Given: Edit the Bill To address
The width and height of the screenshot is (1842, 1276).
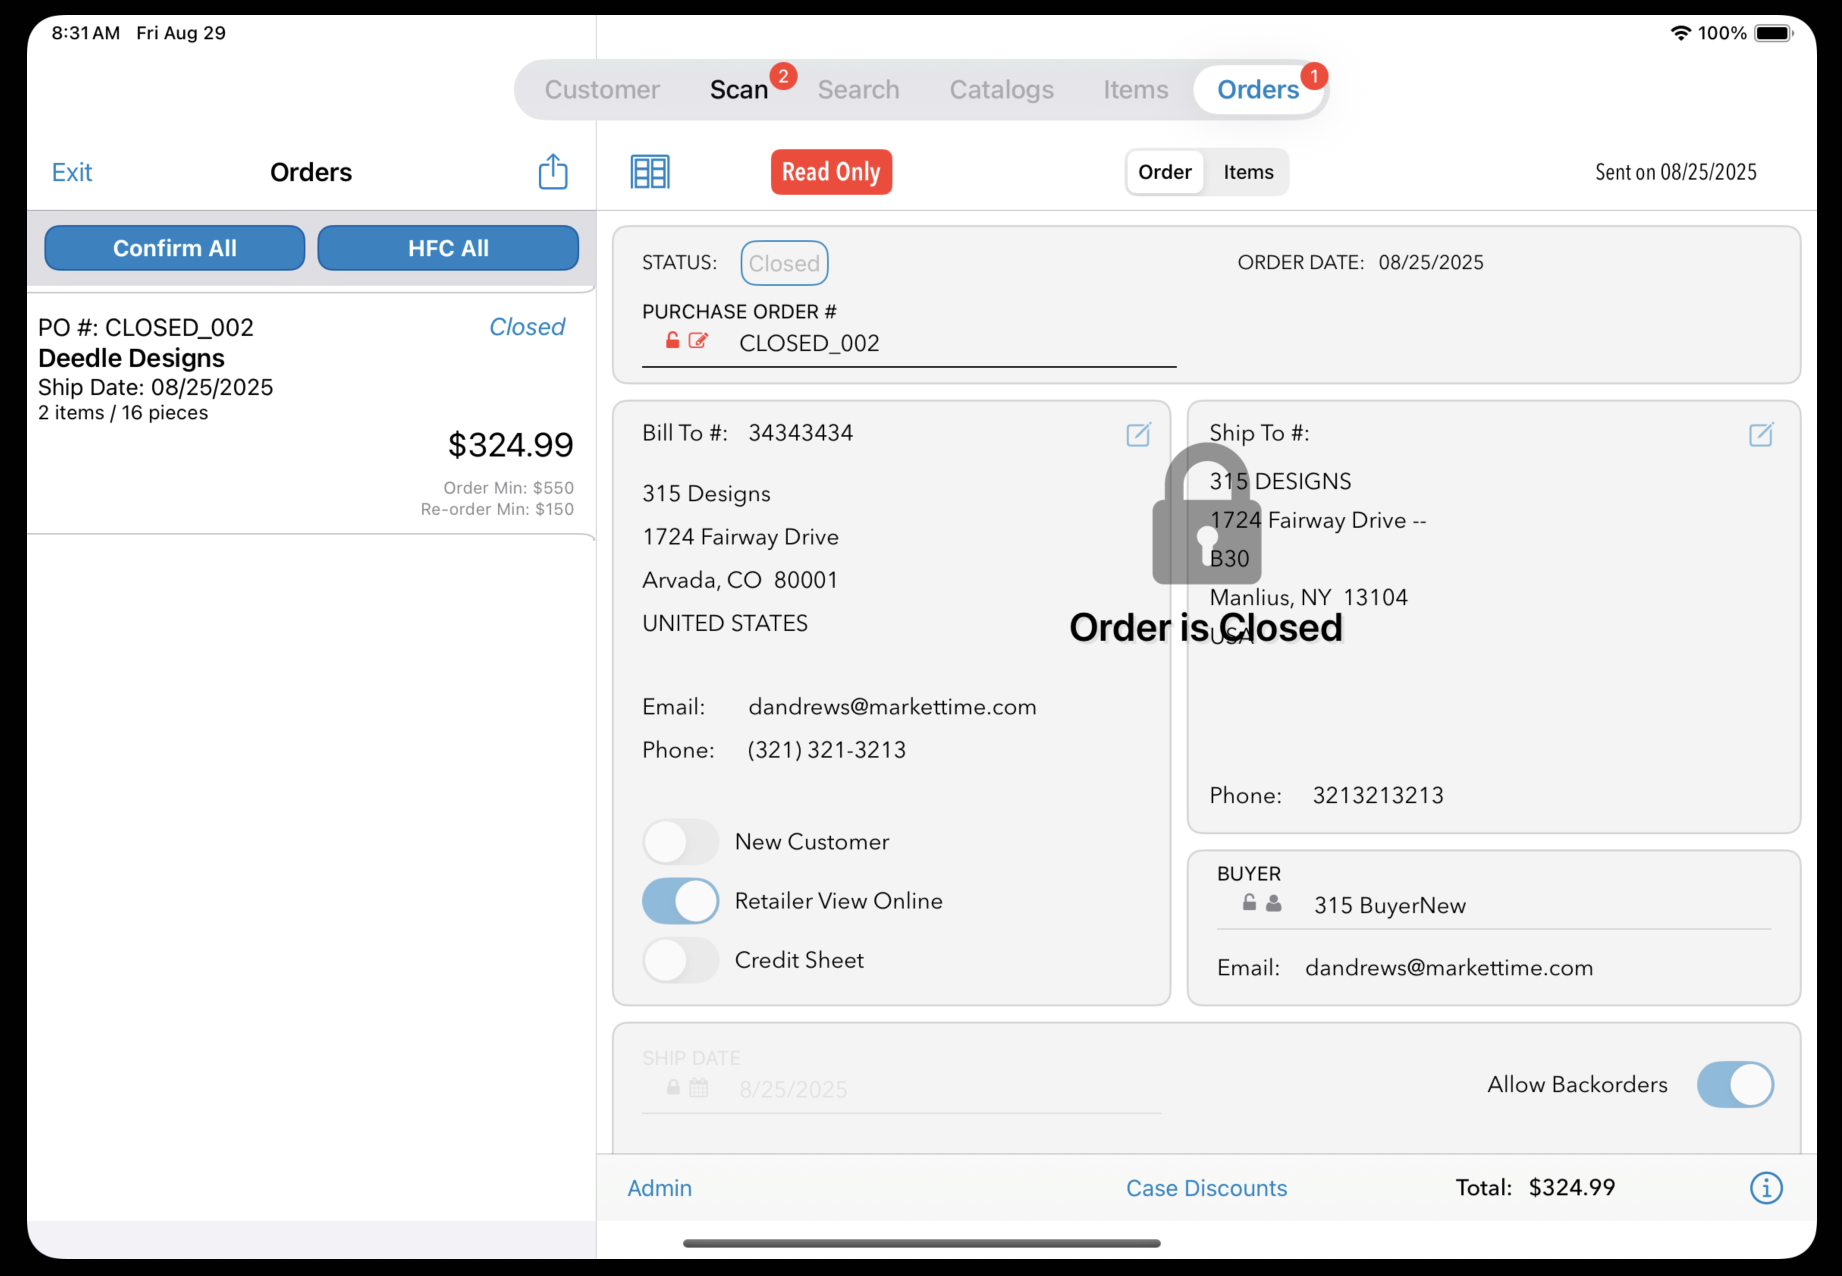Looking at the screenshot, I should [x=1138, y=434].
